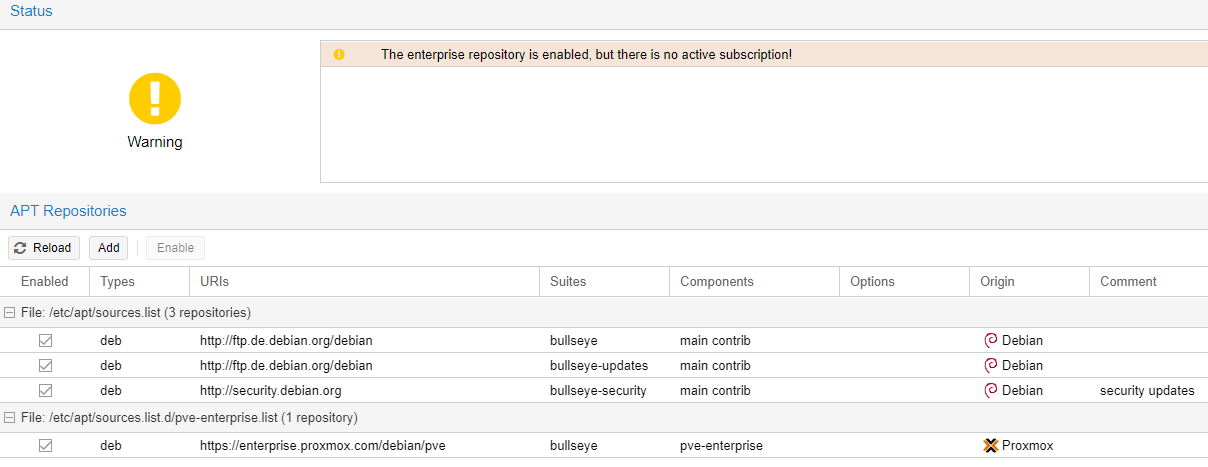Click the Debian logo in the bullseye-security row
This screenshot has height=467, width=1208.
pyautogui.click(x=991, y=391)
